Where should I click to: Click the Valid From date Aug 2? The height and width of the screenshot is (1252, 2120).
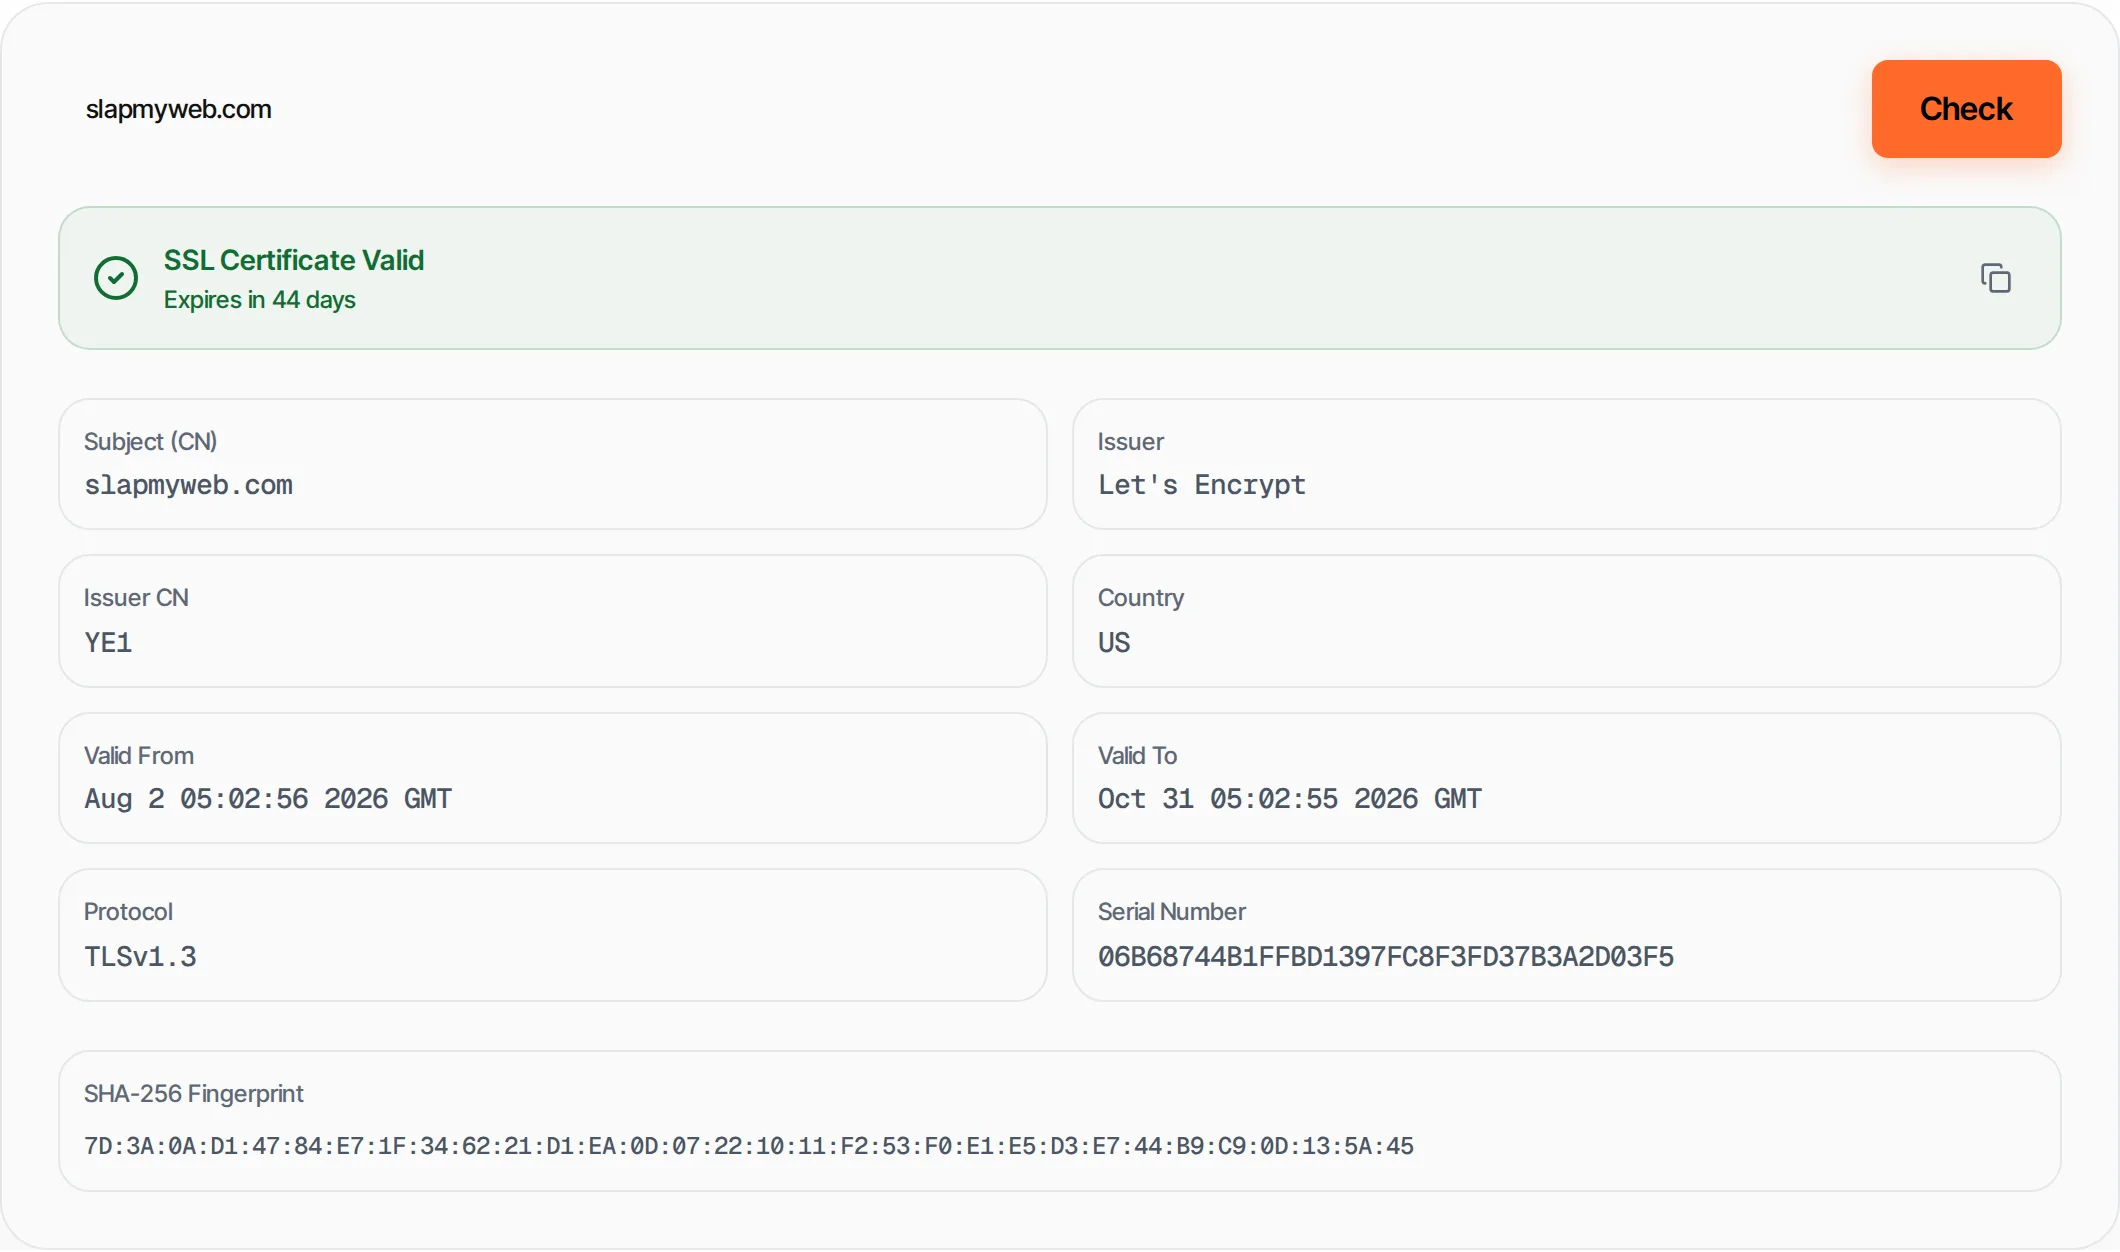[x=268, y=799]
